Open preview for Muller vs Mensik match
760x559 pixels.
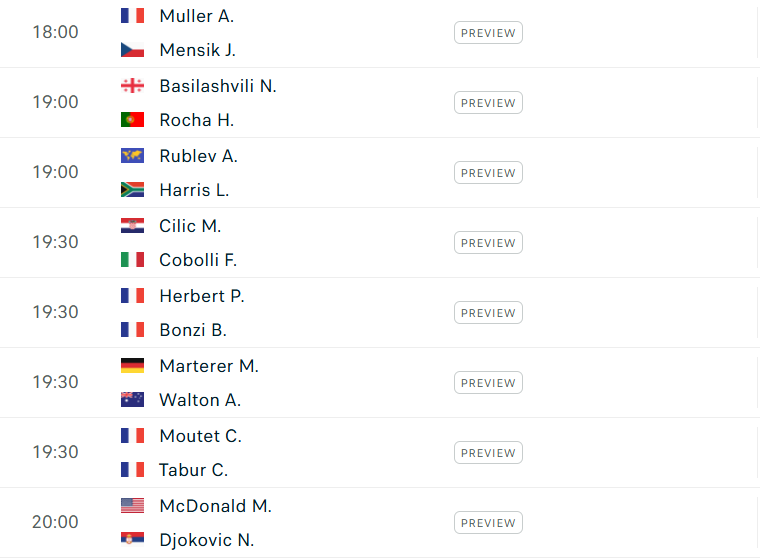pos(488,33)
